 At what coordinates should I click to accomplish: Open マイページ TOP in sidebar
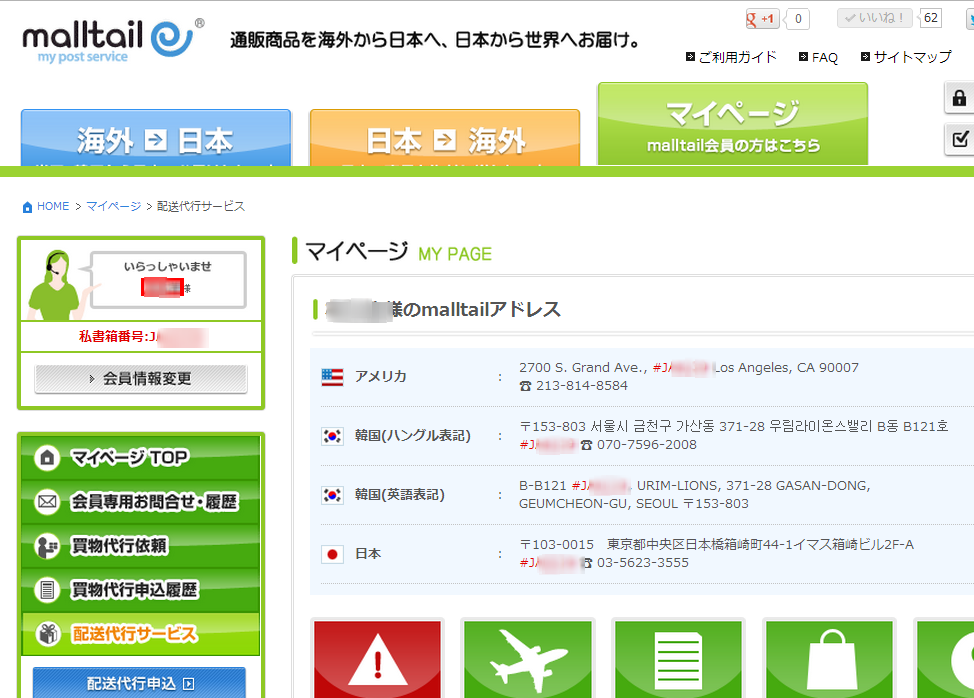tap(141, 458)
